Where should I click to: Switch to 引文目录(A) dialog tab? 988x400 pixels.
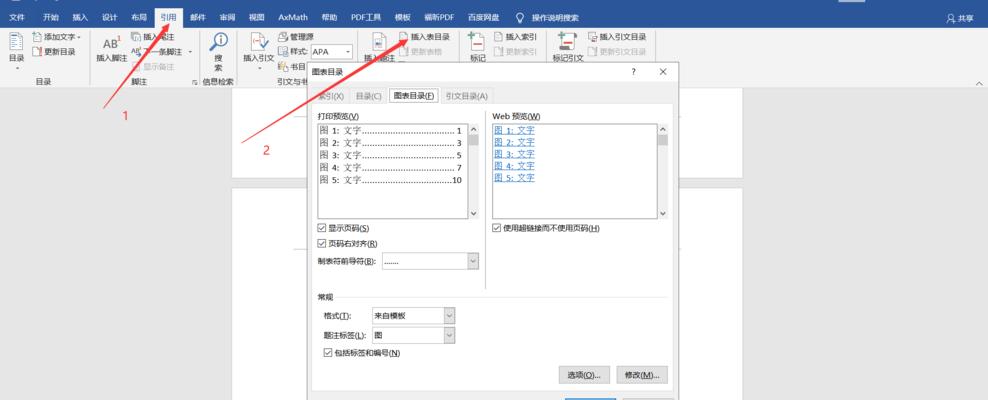point(467,96)
